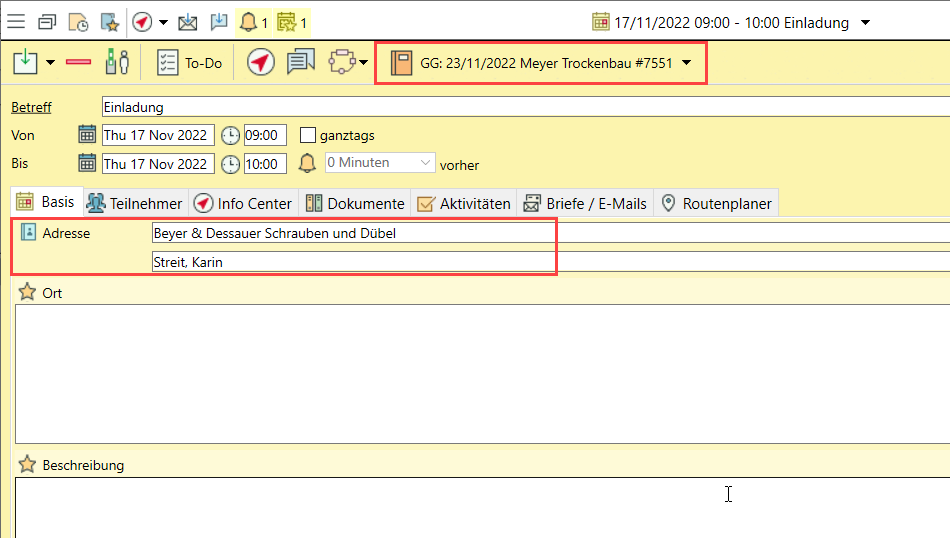The height and width of the screenshot is (538, 950).
Task: Click the red minus delete icon
Action: coord(78,63)
